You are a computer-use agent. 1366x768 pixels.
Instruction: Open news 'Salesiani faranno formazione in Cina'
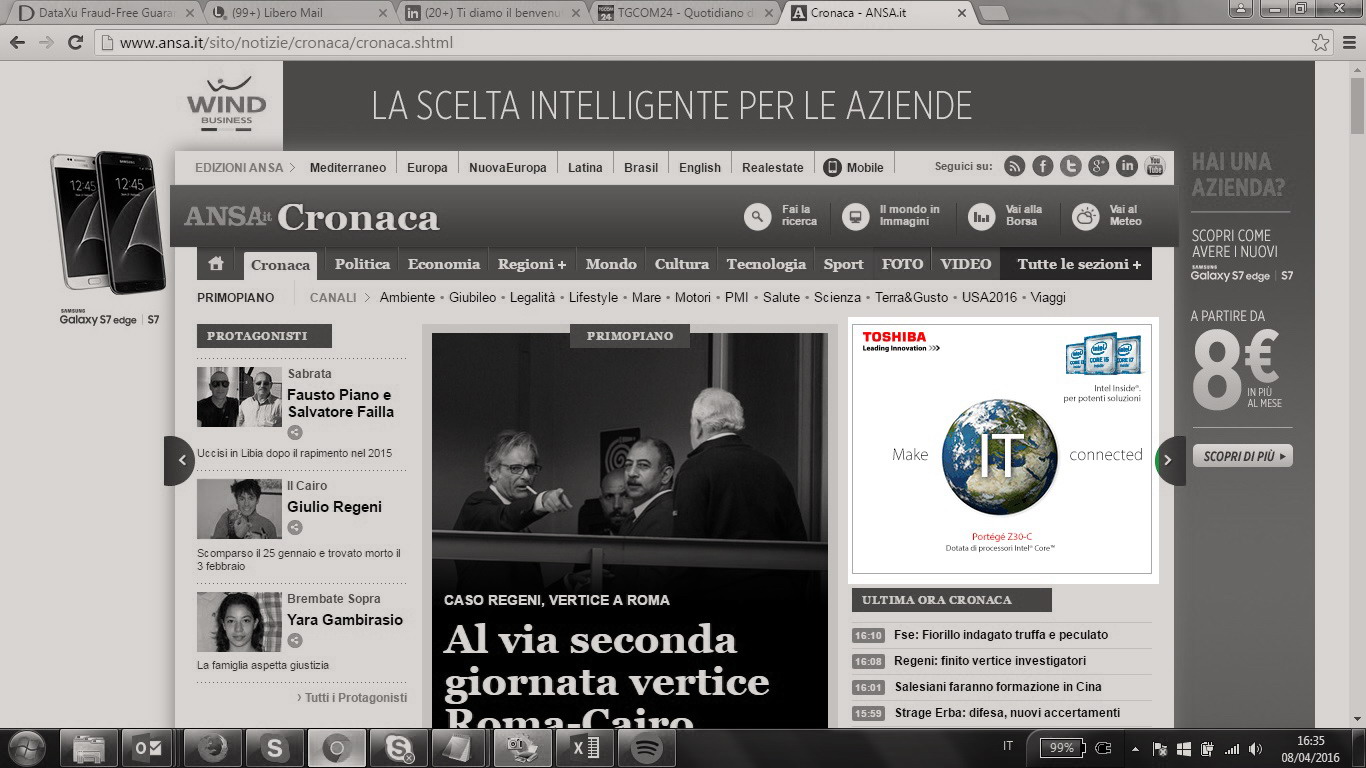(998, 686)
